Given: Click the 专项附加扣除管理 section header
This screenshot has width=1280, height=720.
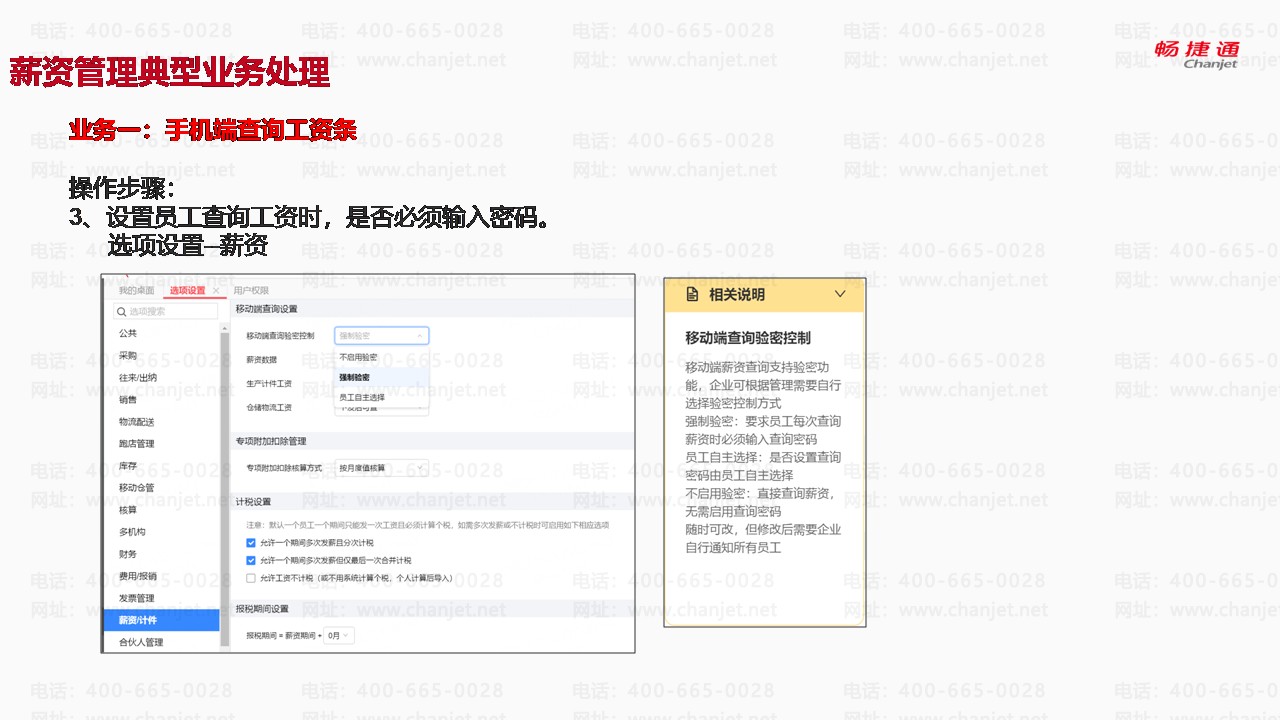Looking at the screenshot, I should [271, 441].
